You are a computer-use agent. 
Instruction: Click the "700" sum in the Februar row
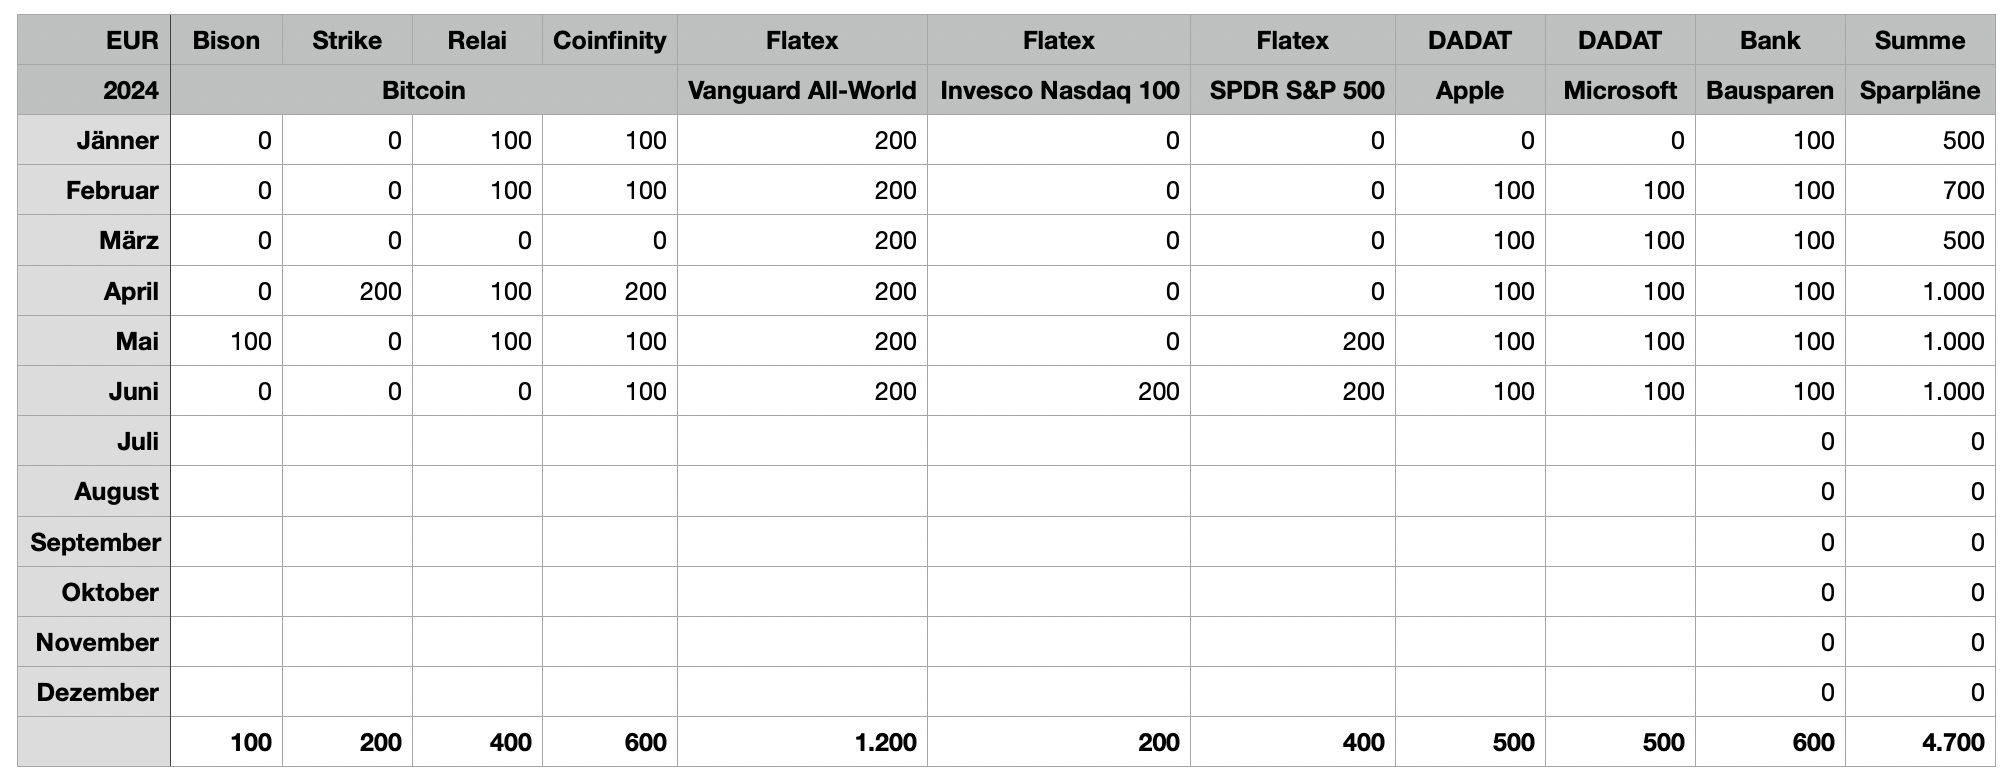(x=1961, y=190)
